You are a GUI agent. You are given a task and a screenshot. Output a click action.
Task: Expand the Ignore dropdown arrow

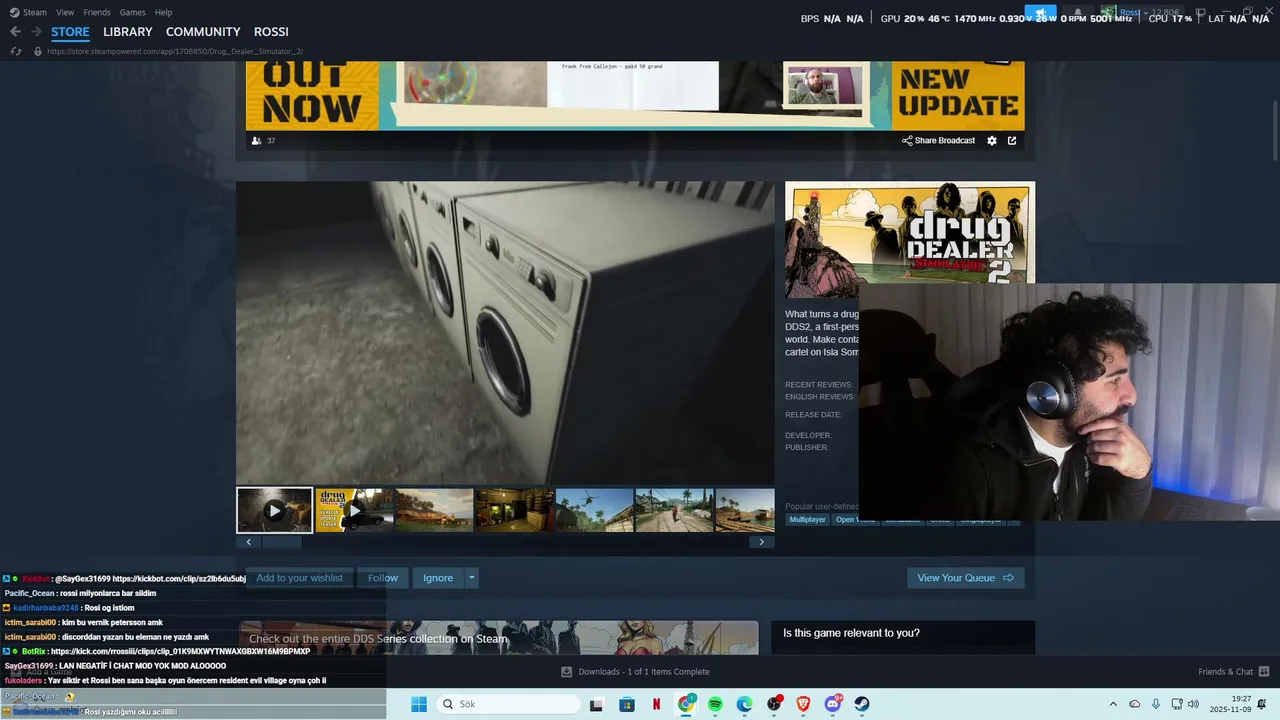click(x=471, y=578)
